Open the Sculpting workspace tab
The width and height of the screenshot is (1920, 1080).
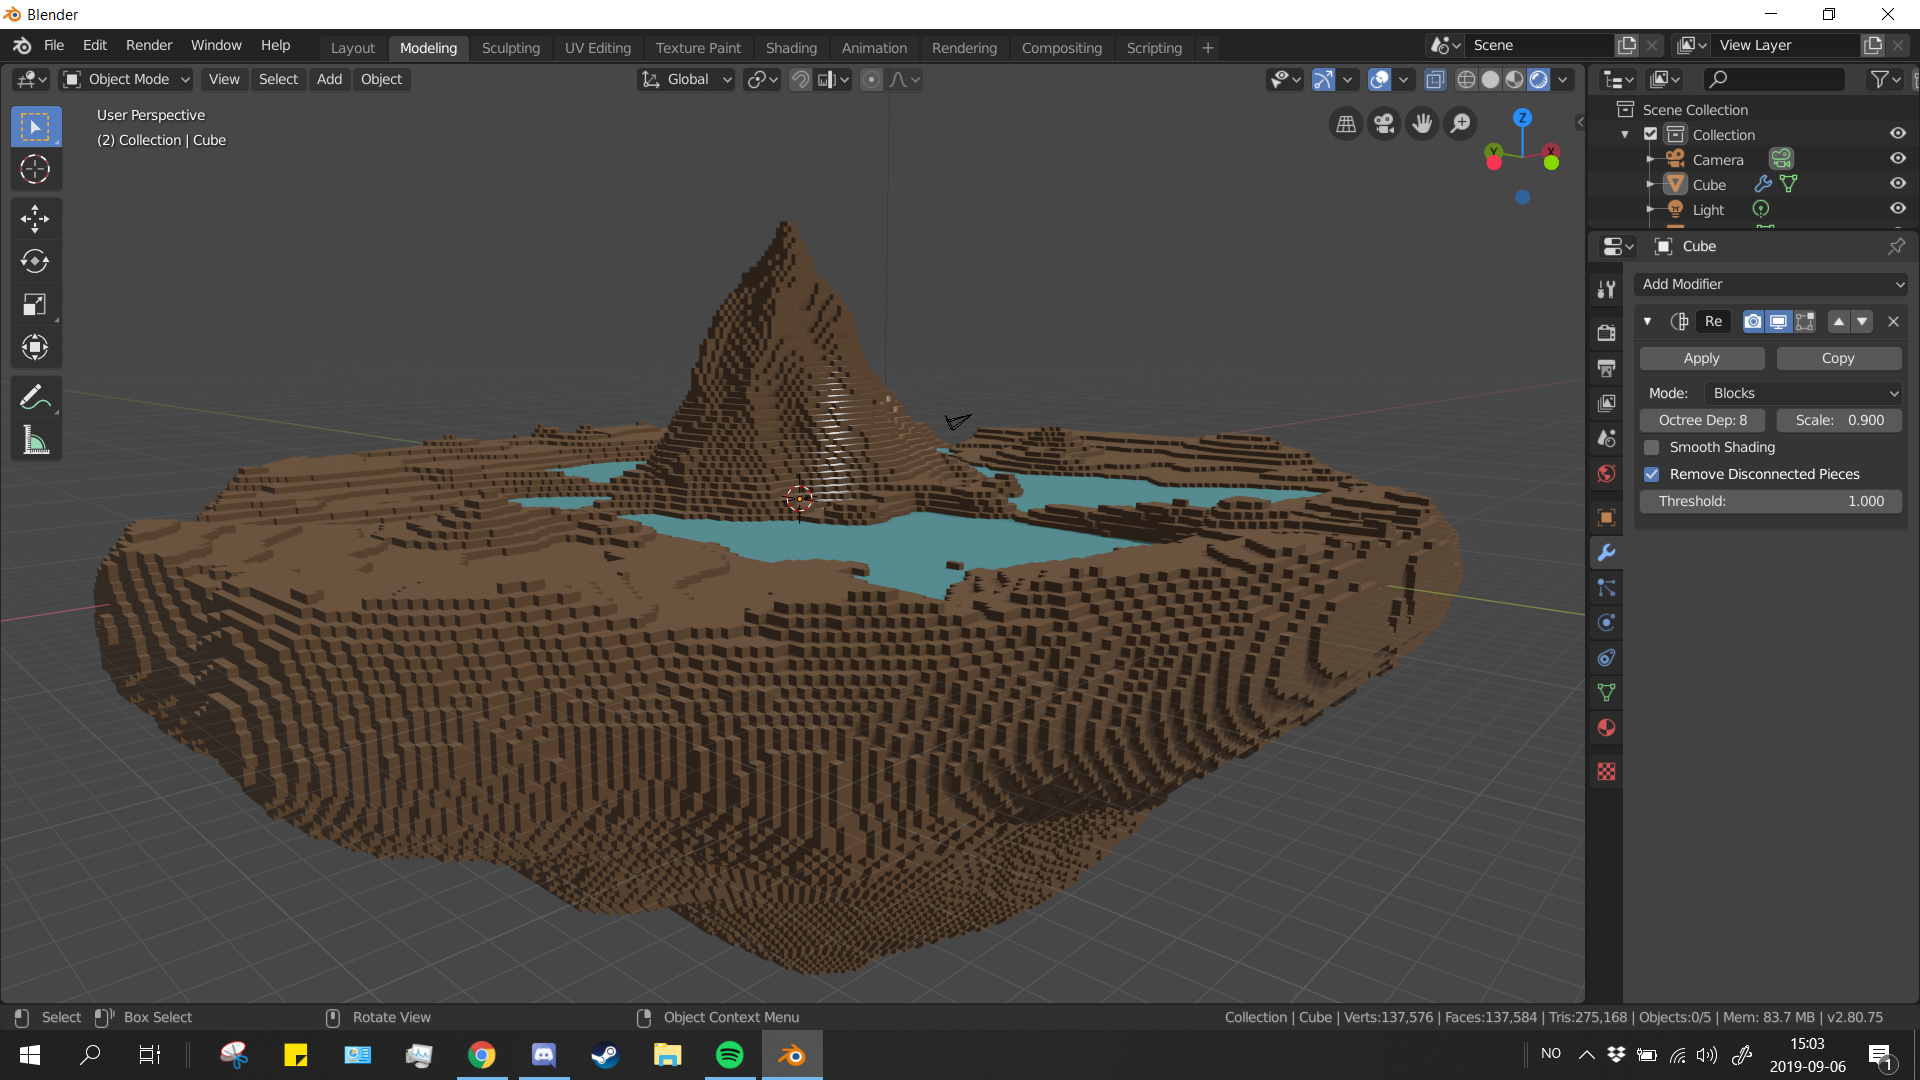[510, 47]
